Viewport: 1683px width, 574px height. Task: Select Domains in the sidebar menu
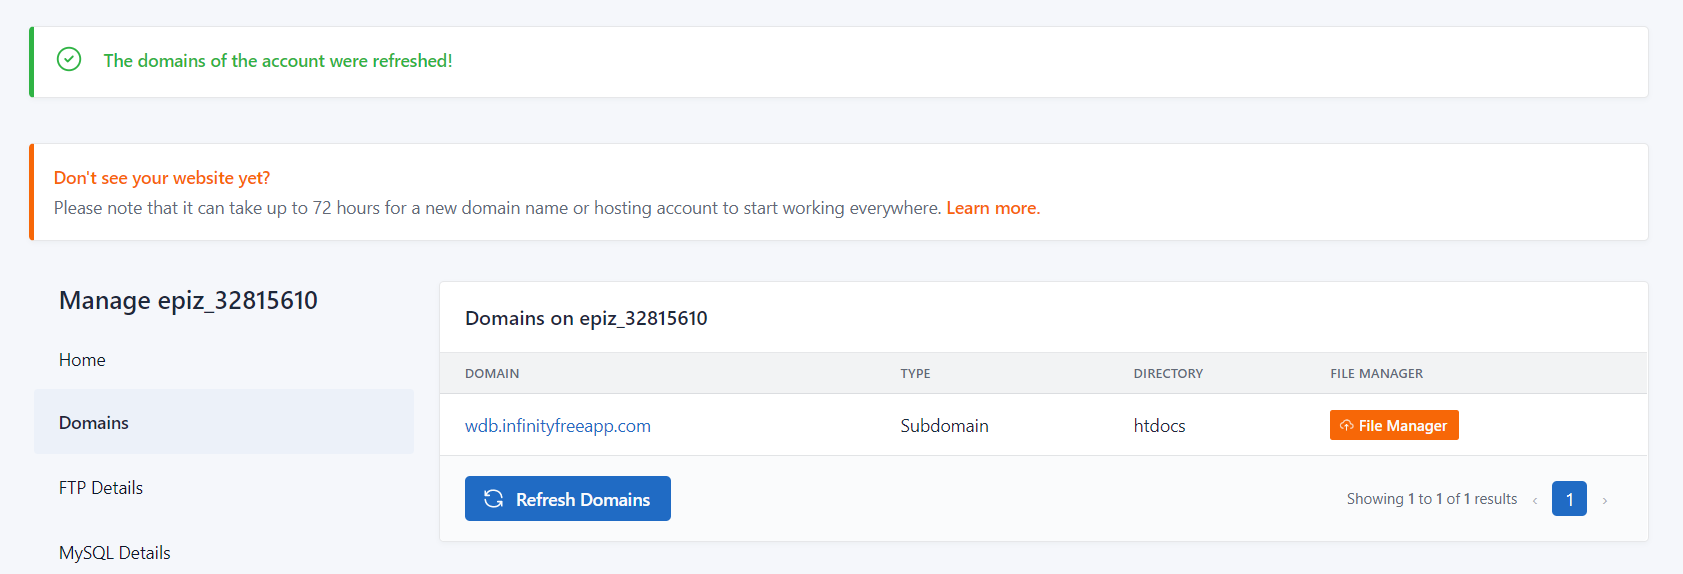[x=94, y=423]
